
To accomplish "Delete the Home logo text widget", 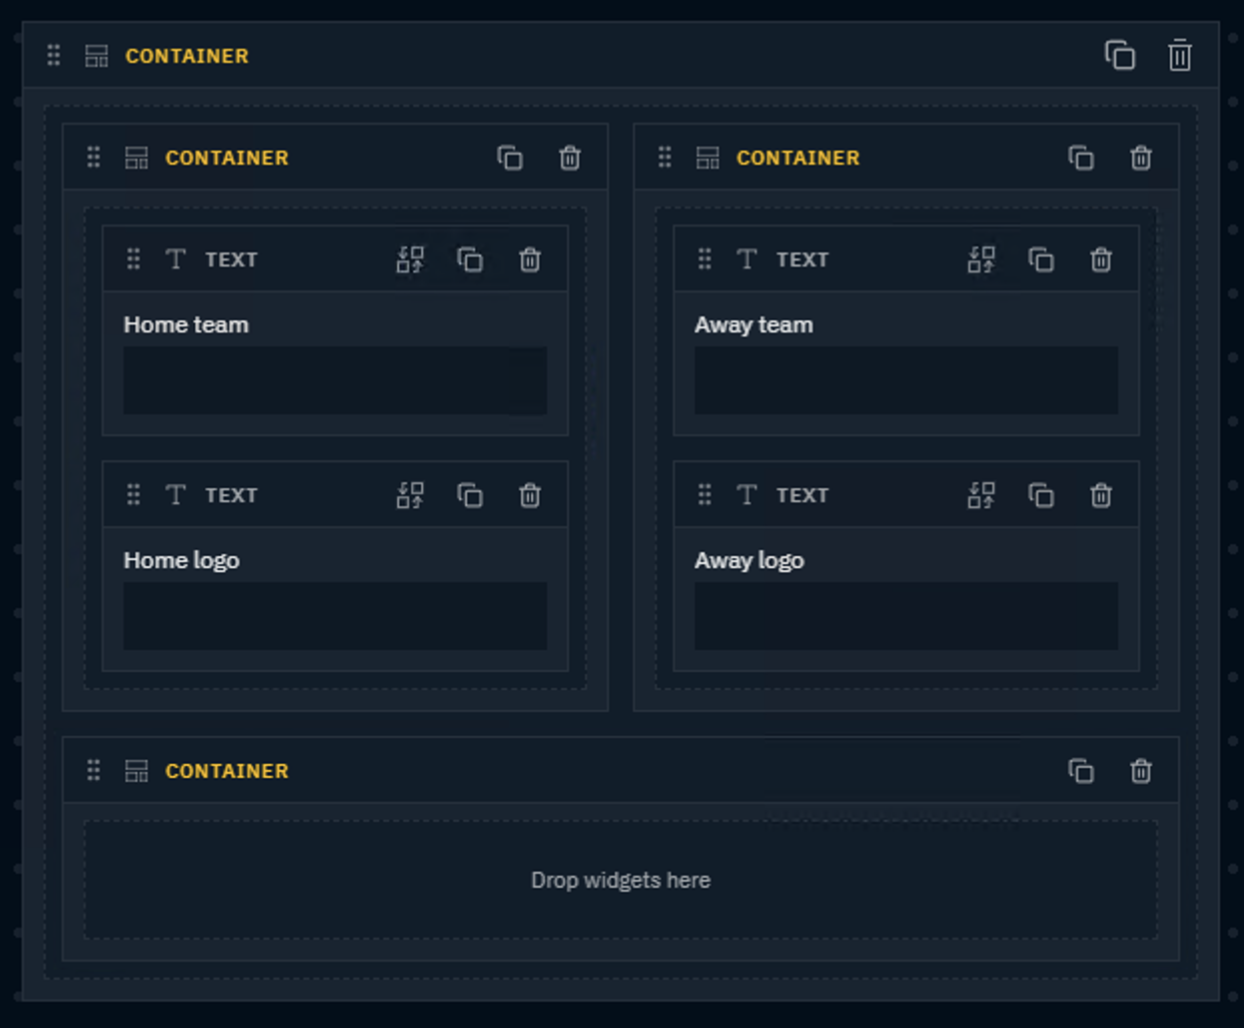I will pos(530,495).
